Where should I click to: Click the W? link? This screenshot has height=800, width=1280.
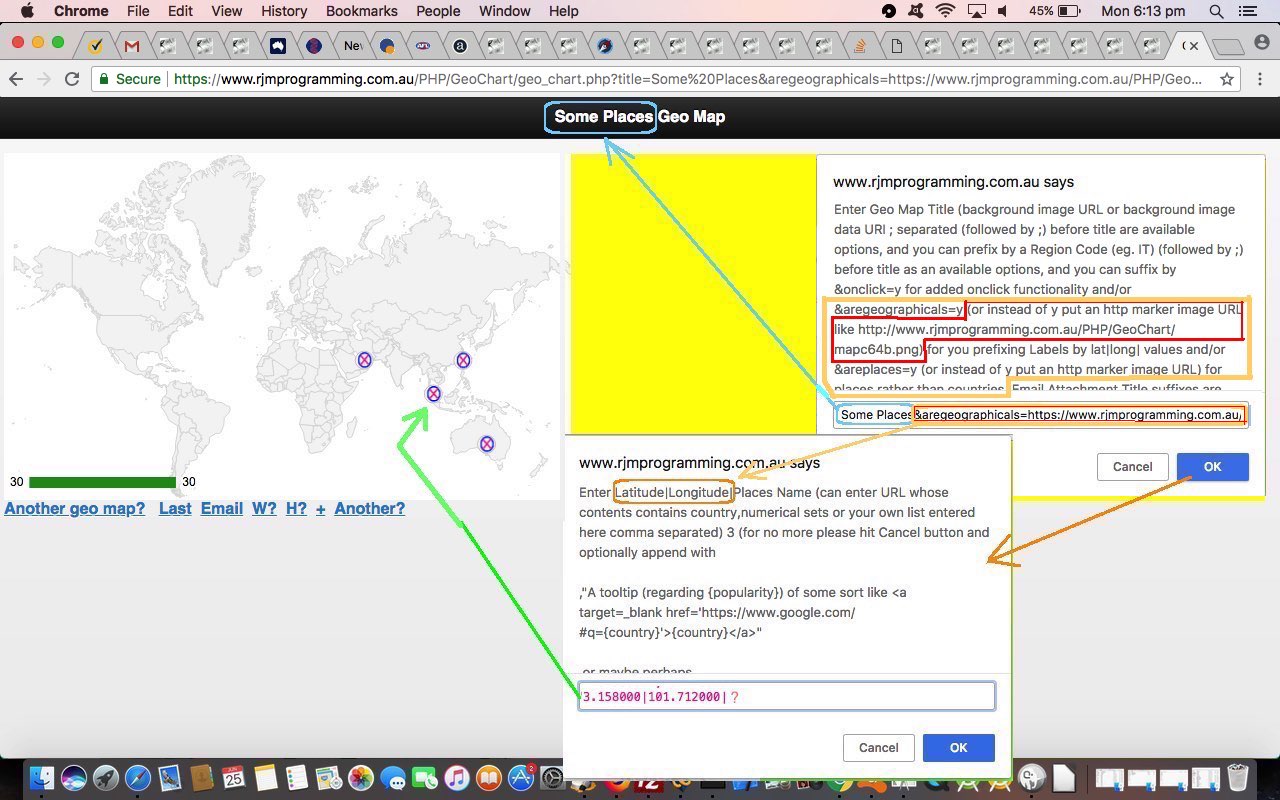click(x=264, y=508)
